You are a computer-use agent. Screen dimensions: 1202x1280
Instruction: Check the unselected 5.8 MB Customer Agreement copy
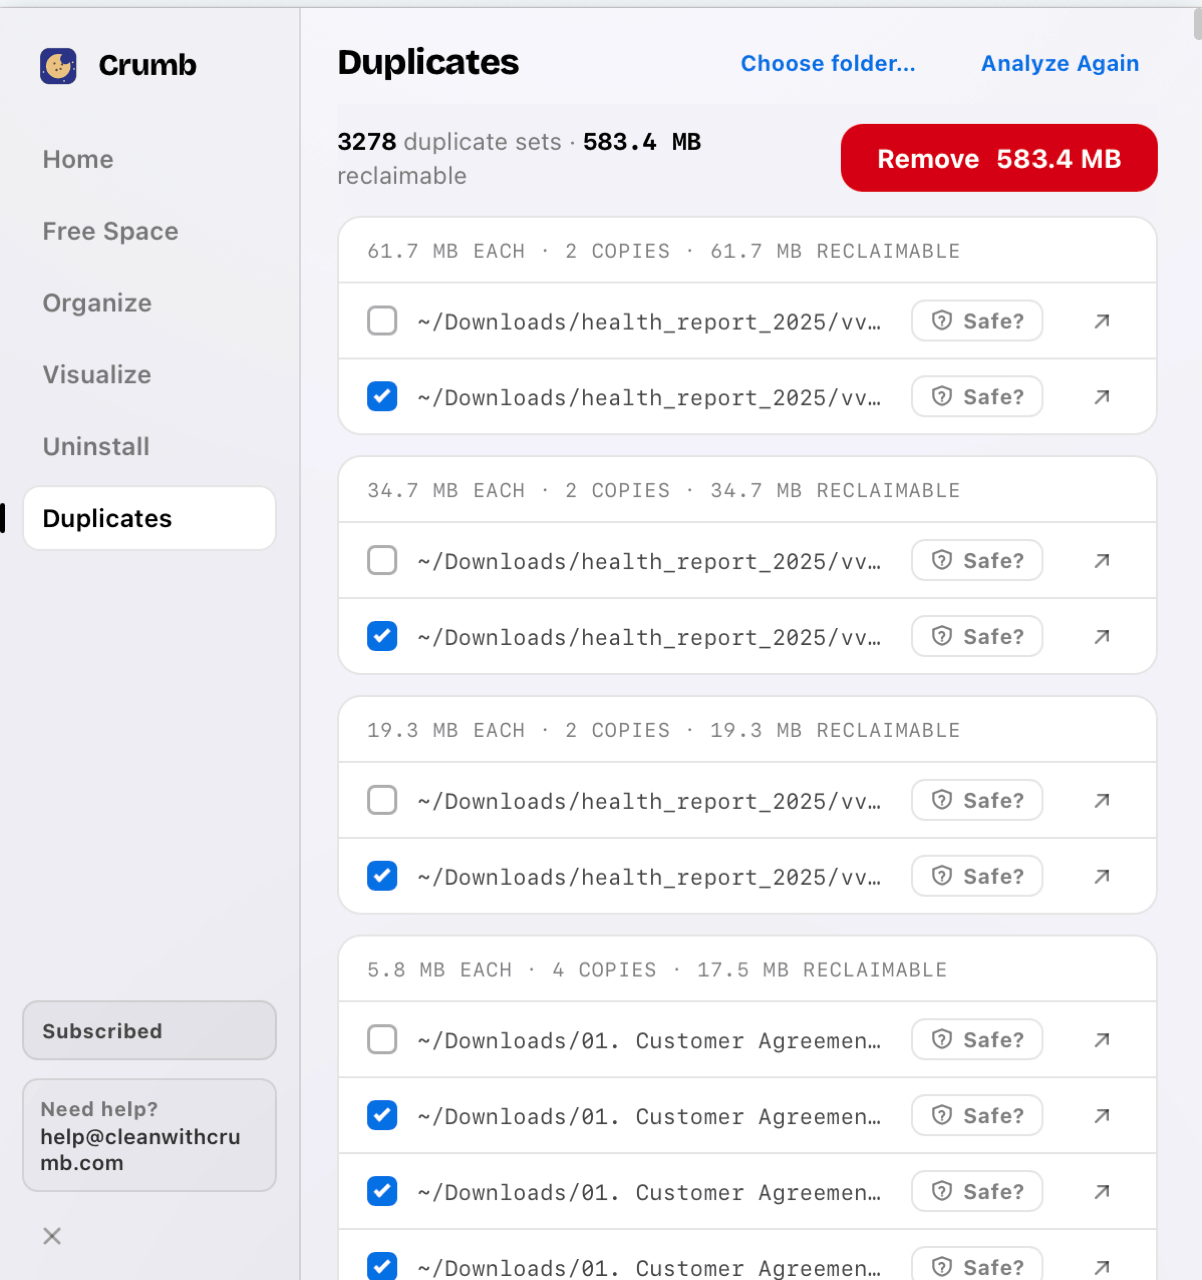click(382, 1040)
